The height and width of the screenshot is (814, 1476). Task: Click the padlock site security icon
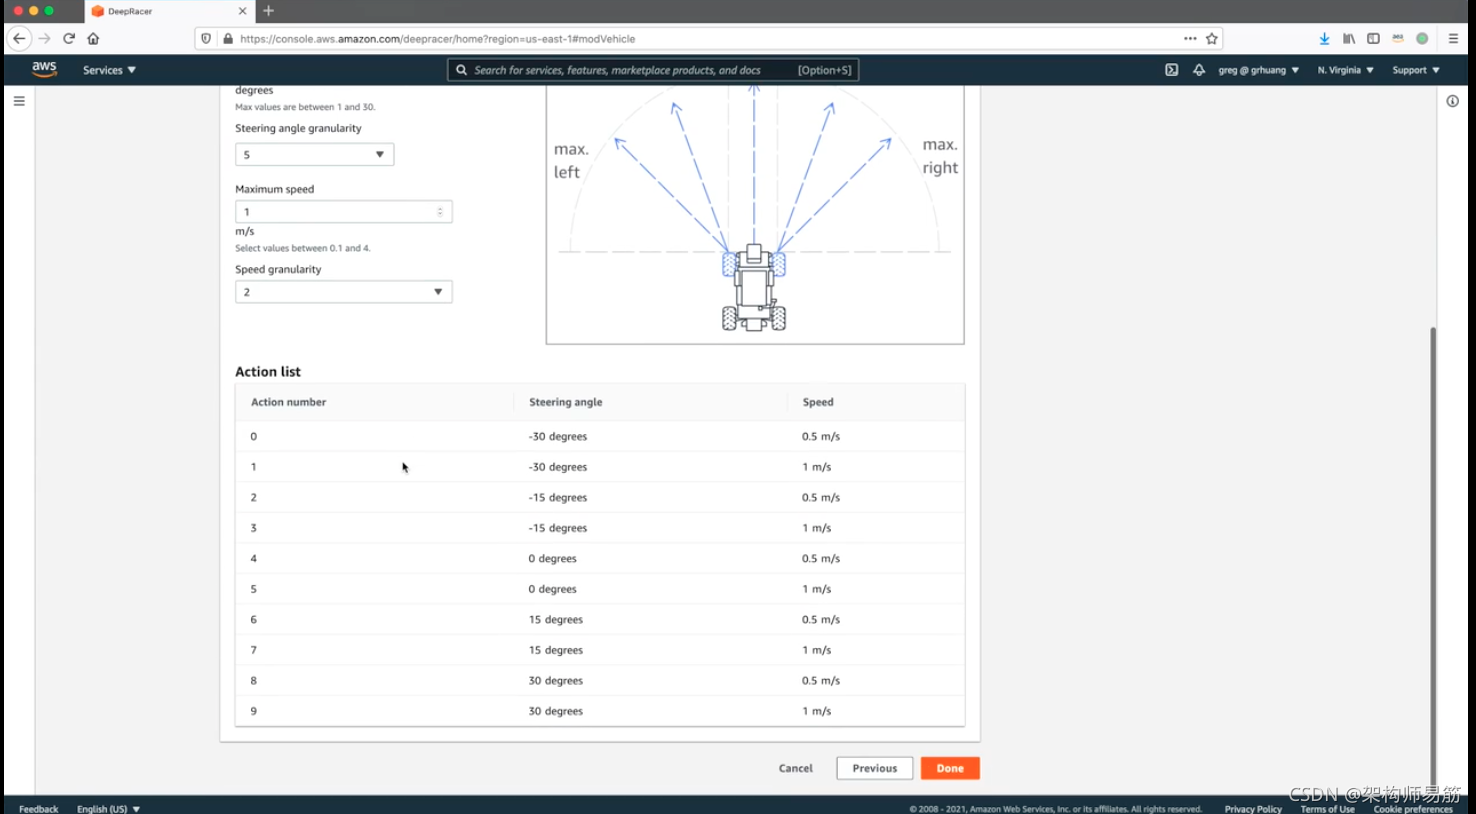point(228,39)
